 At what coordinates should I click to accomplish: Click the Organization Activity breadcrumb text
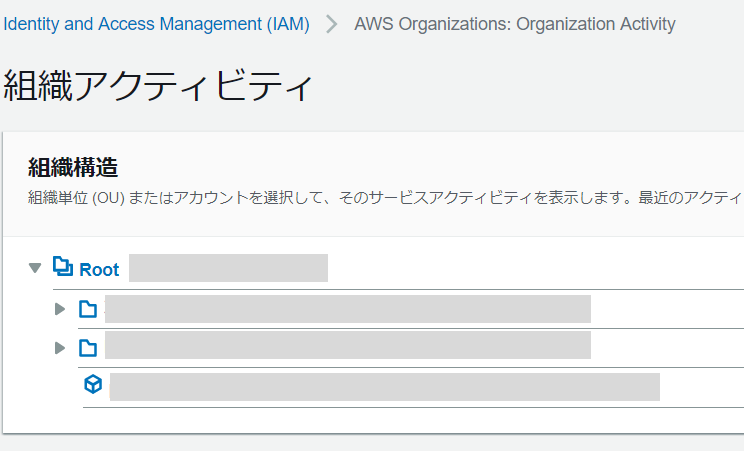514,24
